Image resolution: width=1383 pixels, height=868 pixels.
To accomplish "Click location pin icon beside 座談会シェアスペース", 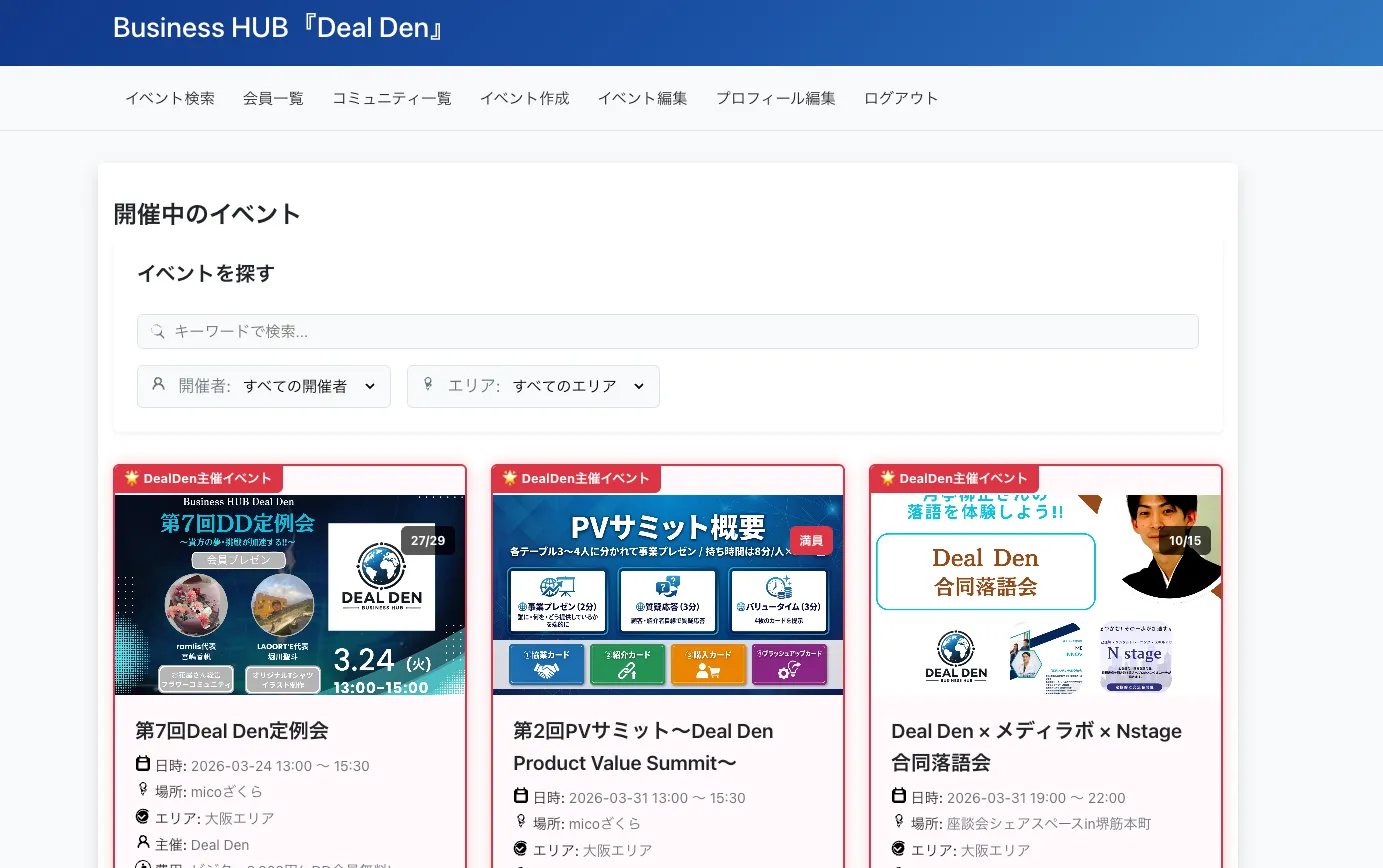I will click(899, 823).
